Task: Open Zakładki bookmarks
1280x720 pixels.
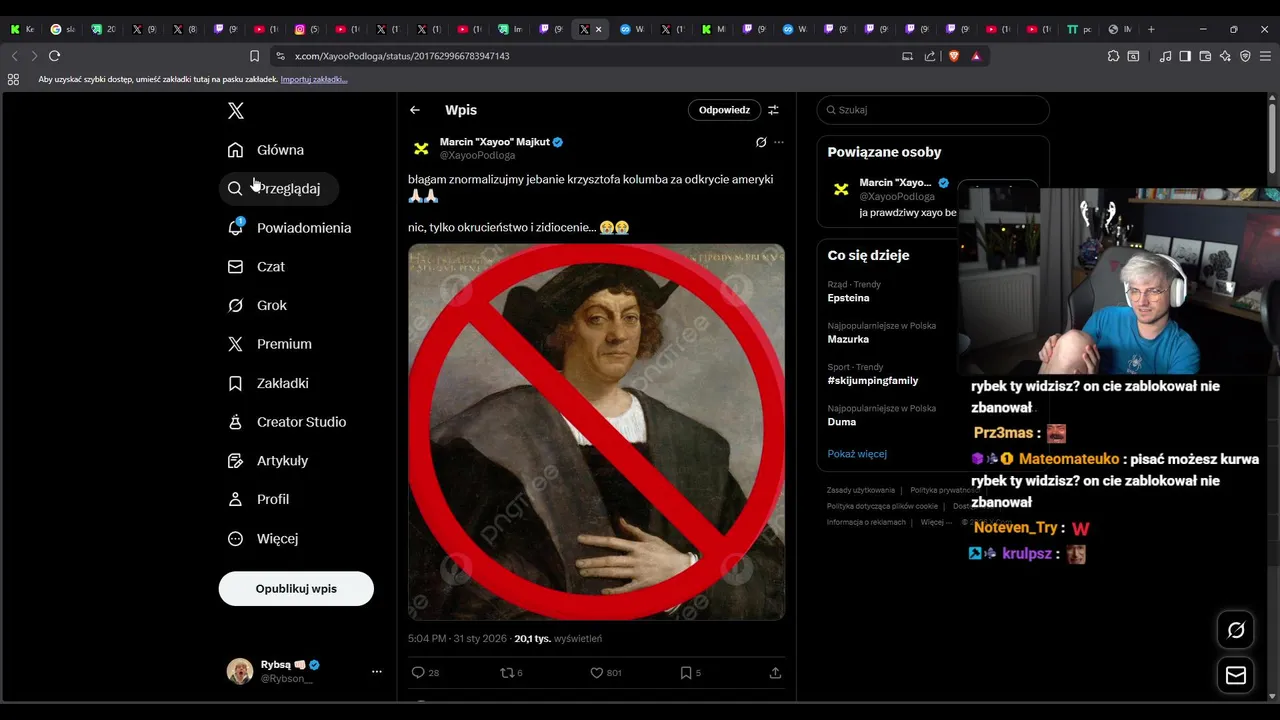Action: coord(269,383)
